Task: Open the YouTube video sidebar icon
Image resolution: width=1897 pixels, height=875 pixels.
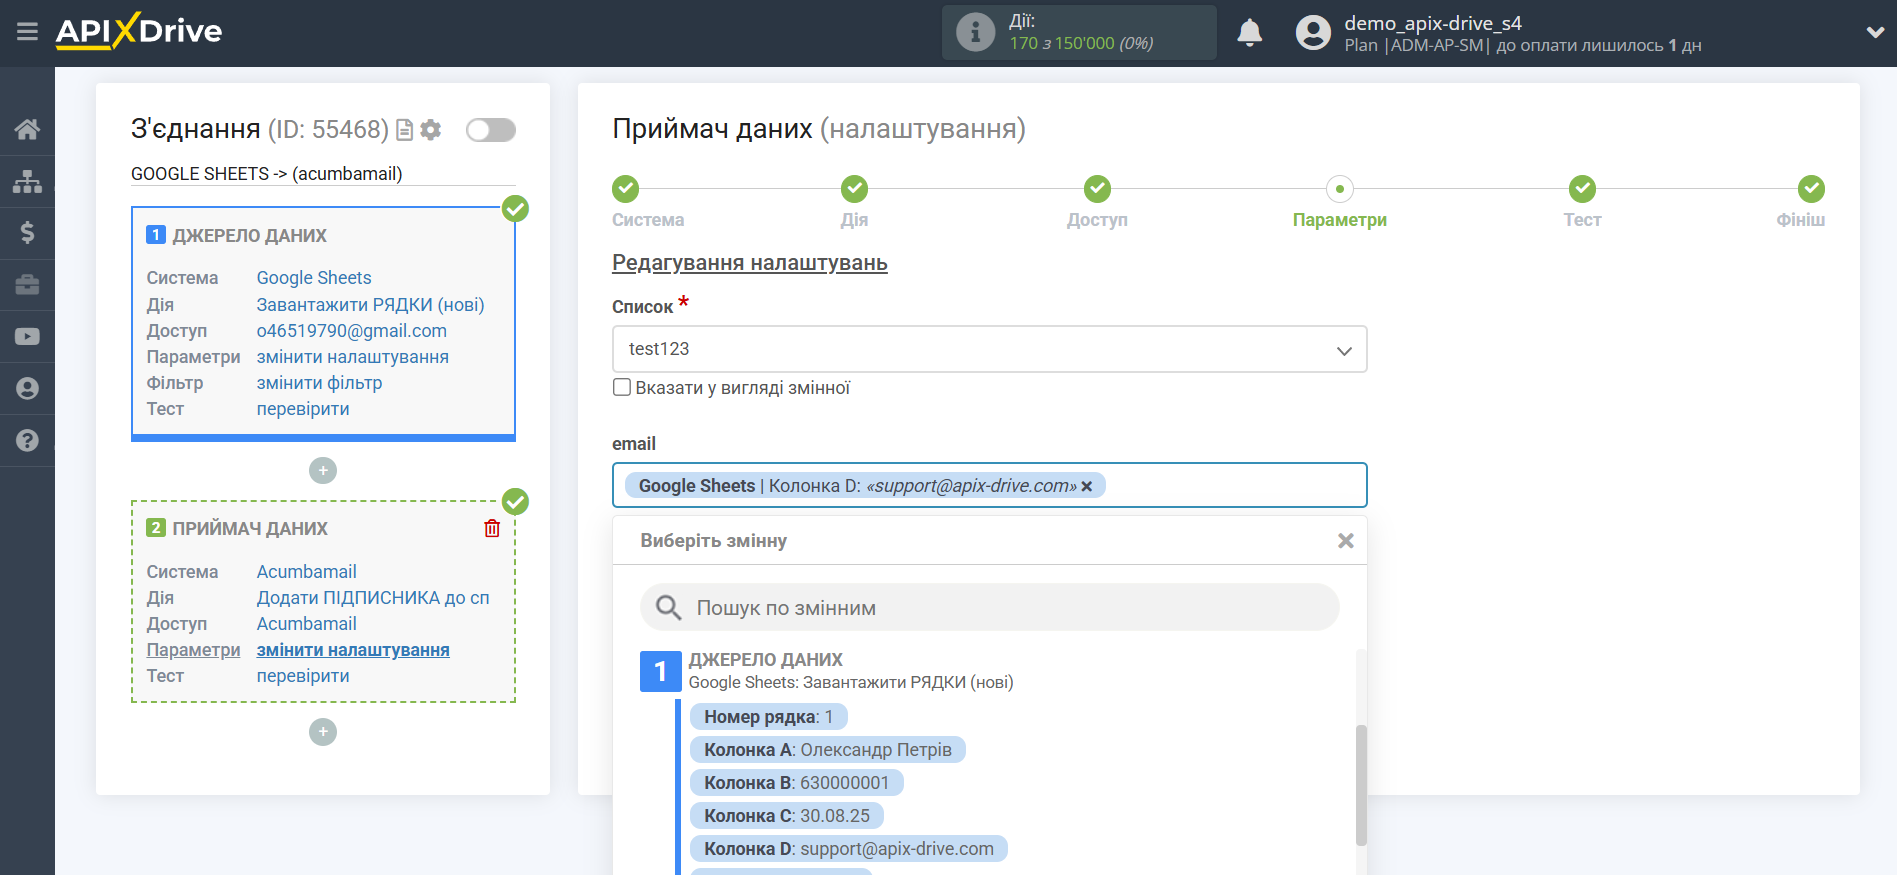Action: [27, 337]
